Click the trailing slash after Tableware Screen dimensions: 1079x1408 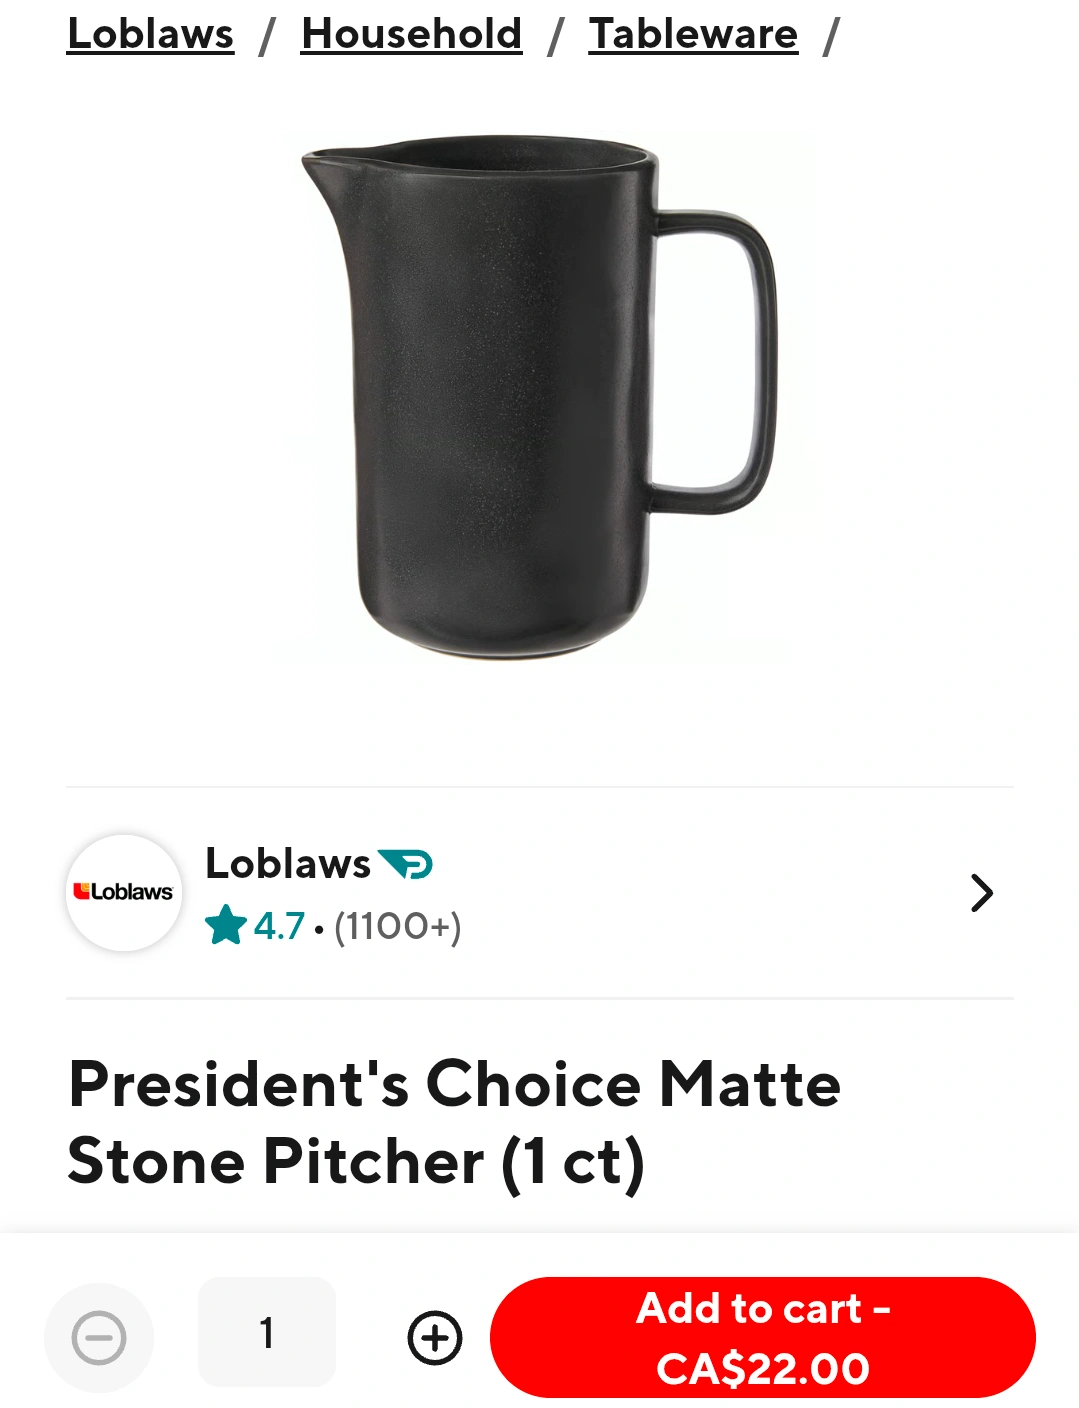830,36
